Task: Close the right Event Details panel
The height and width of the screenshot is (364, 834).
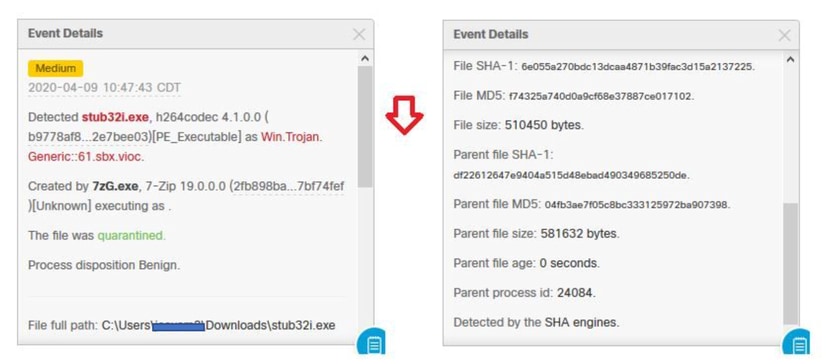Action: 785,36
